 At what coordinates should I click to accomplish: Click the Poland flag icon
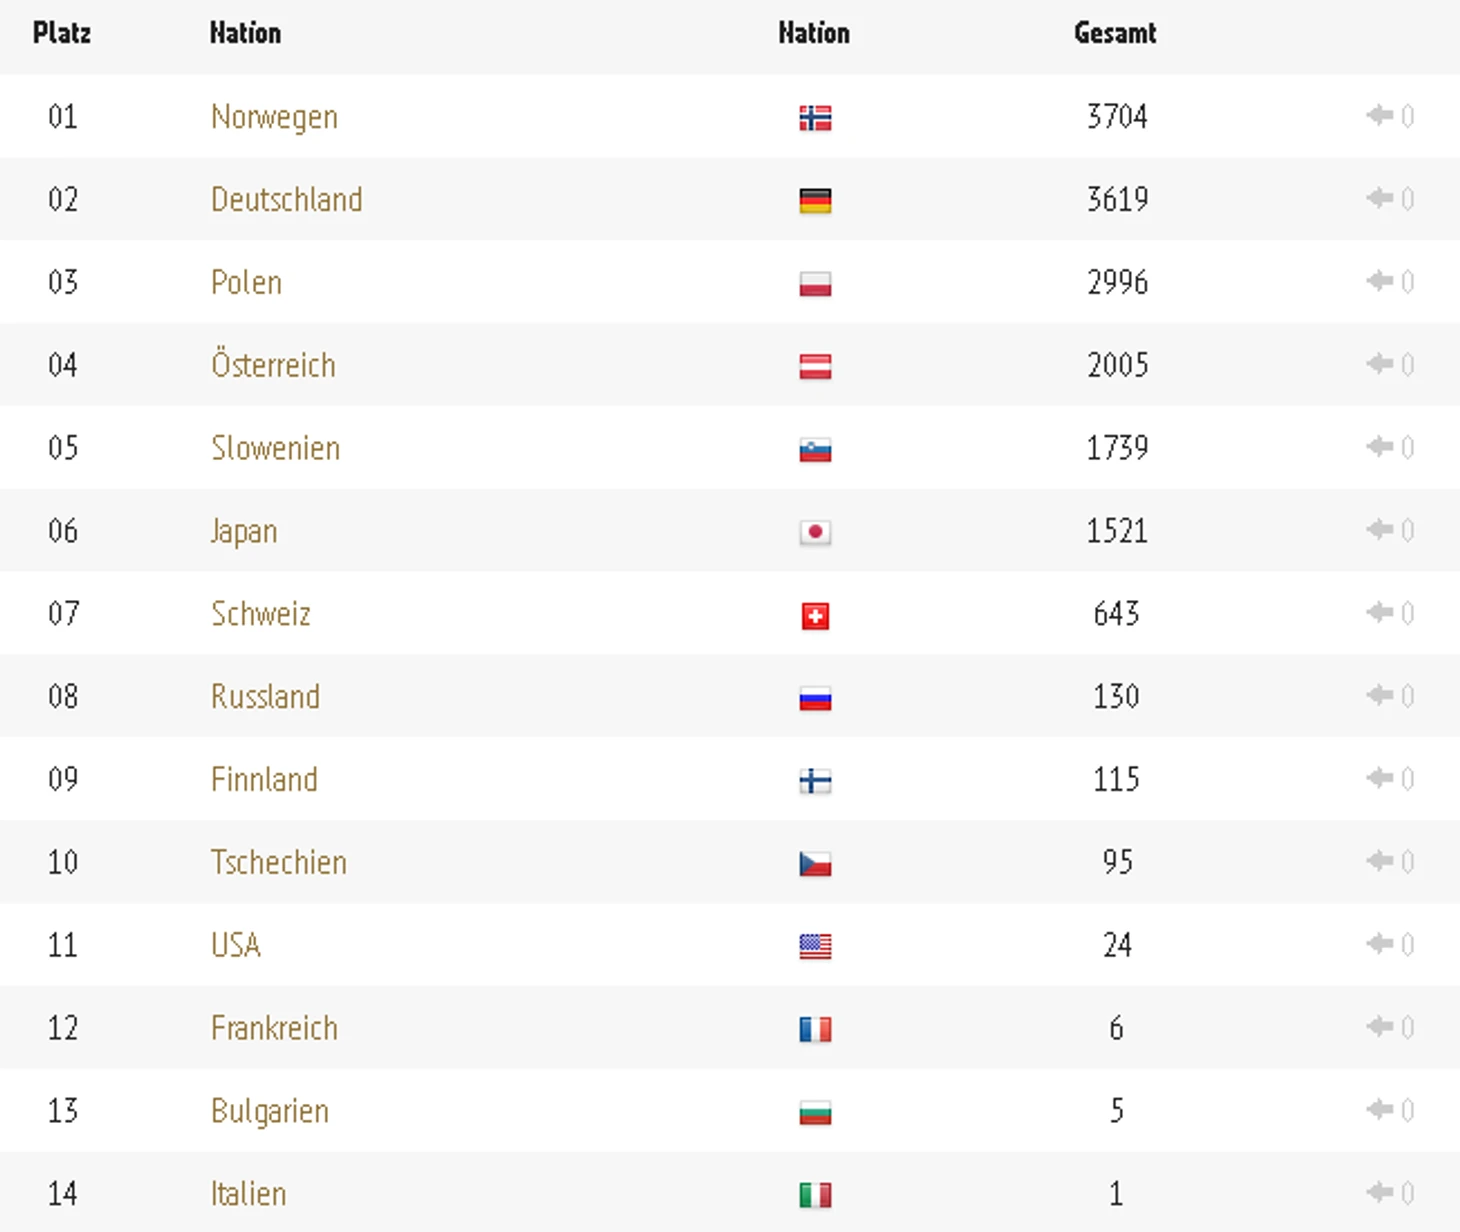[815, 284]
